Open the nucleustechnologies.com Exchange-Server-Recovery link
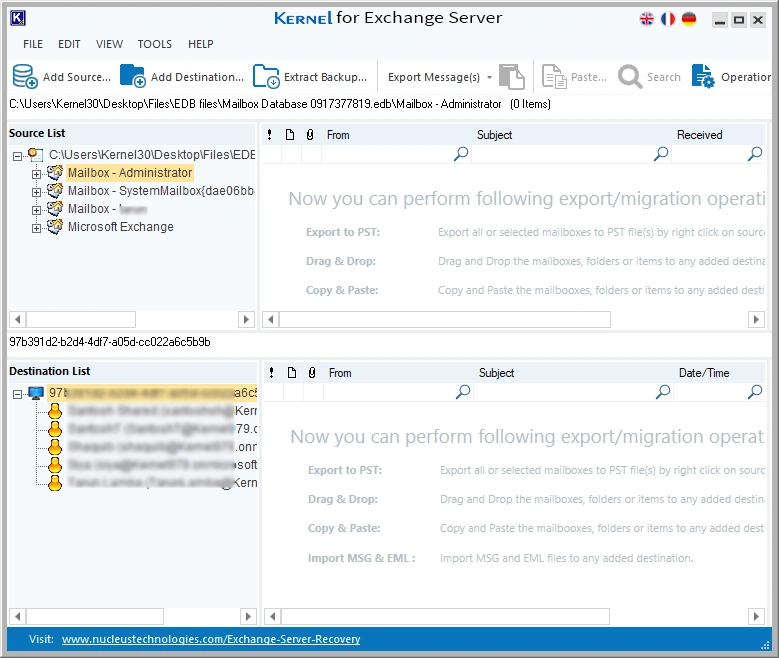 click(210, 639)
